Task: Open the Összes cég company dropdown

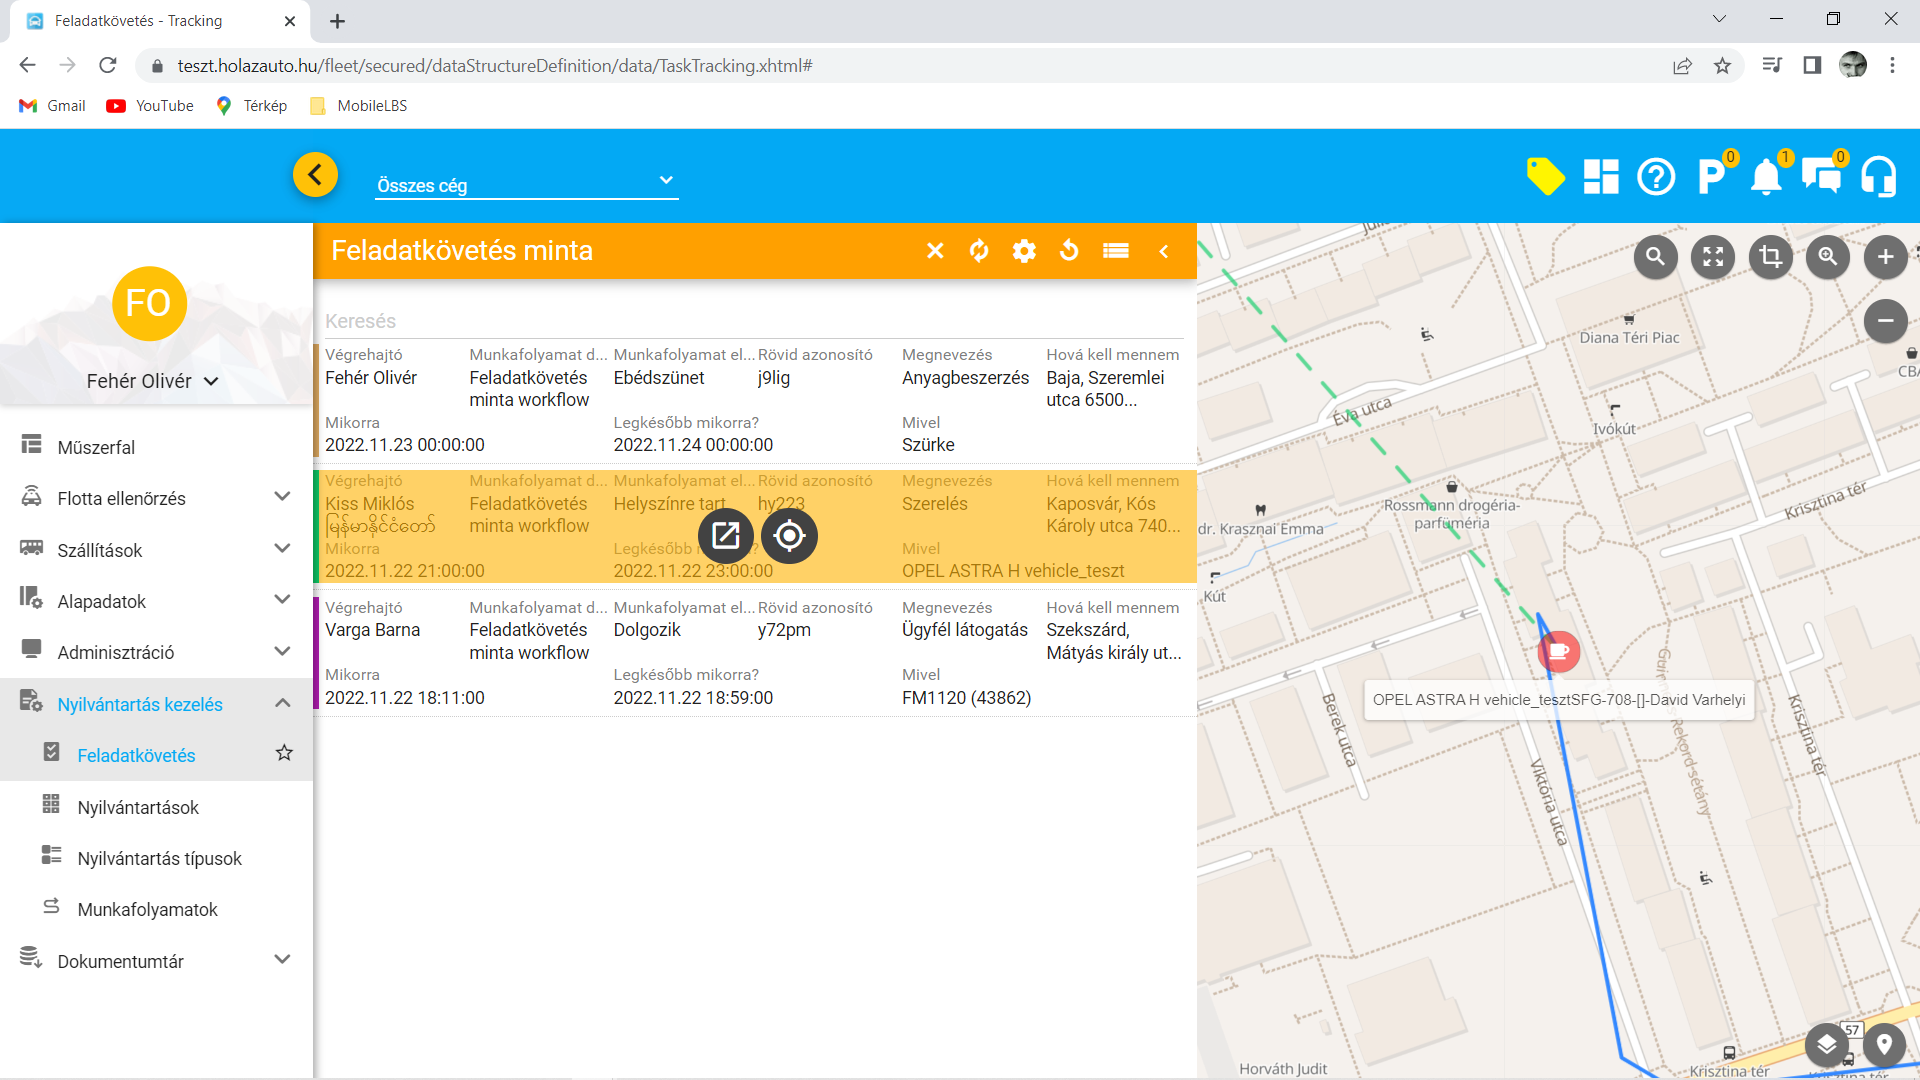Action: pyautogui.click(x=526, y=183)
